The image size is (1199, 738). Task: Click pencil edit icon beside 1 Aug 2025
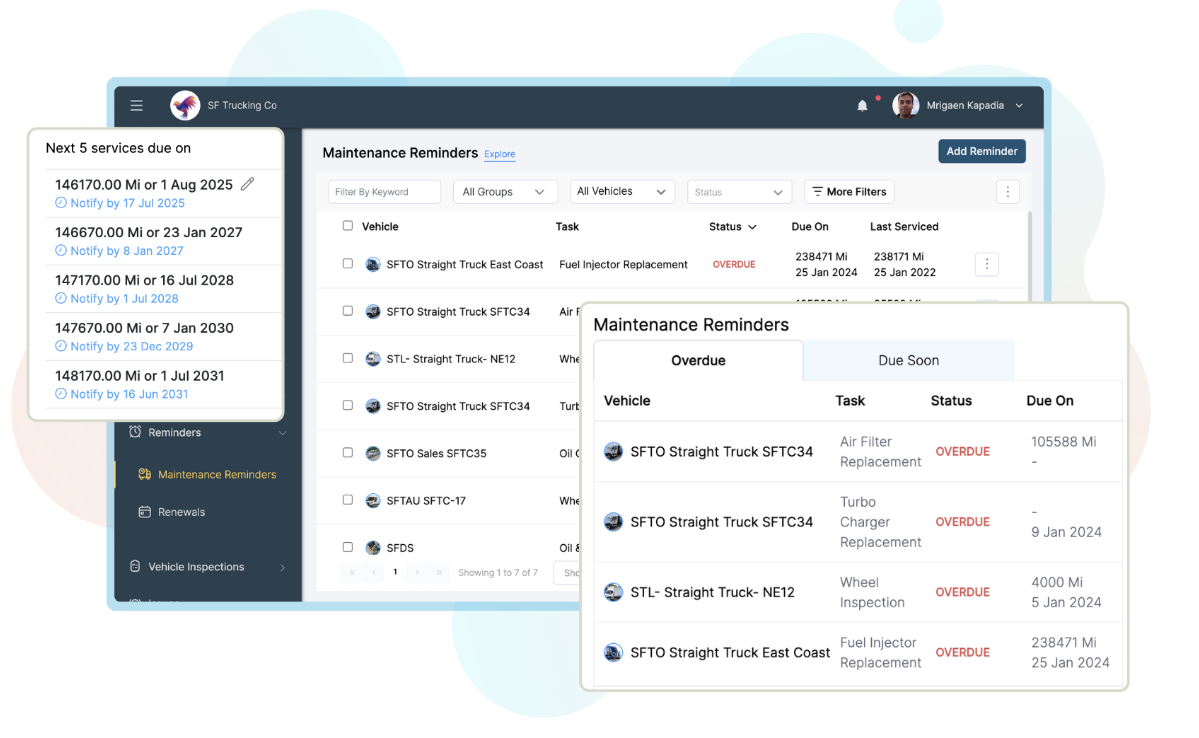click(248, 184)
